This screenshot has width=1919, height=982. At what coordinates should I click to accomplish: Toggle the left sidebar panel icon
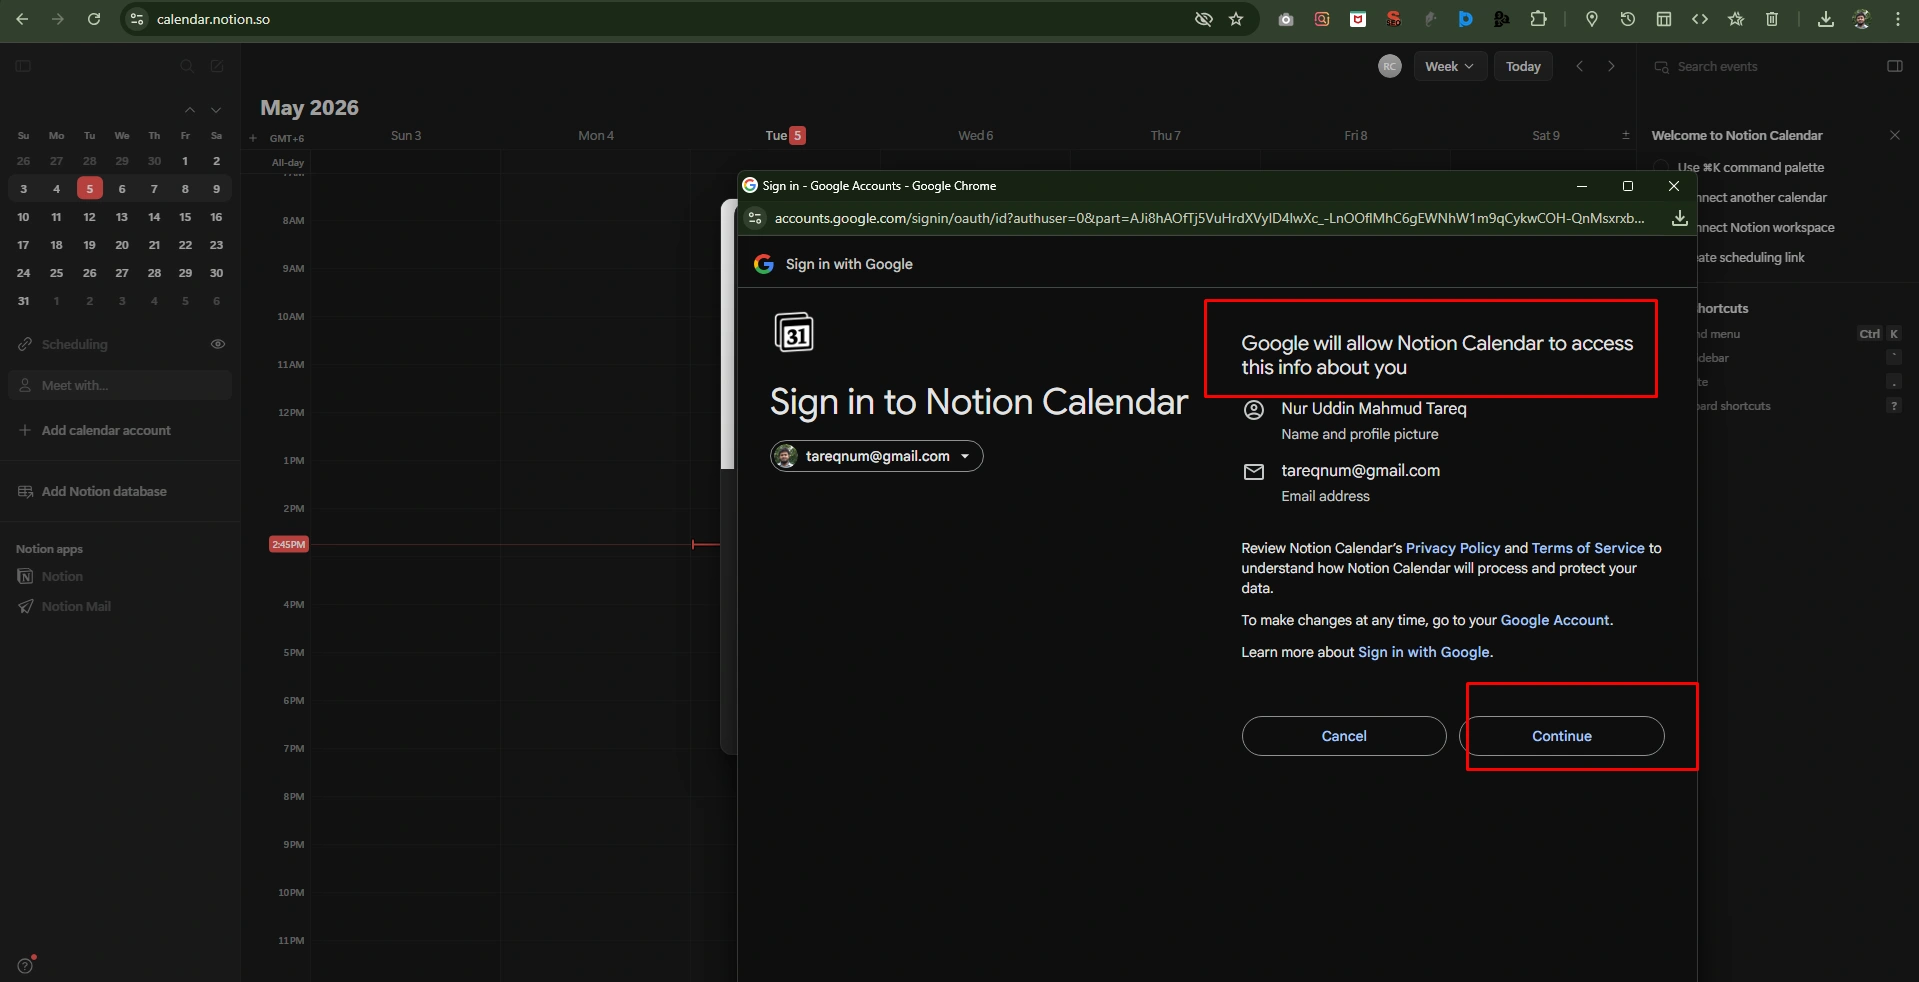(x=23, y=66)
